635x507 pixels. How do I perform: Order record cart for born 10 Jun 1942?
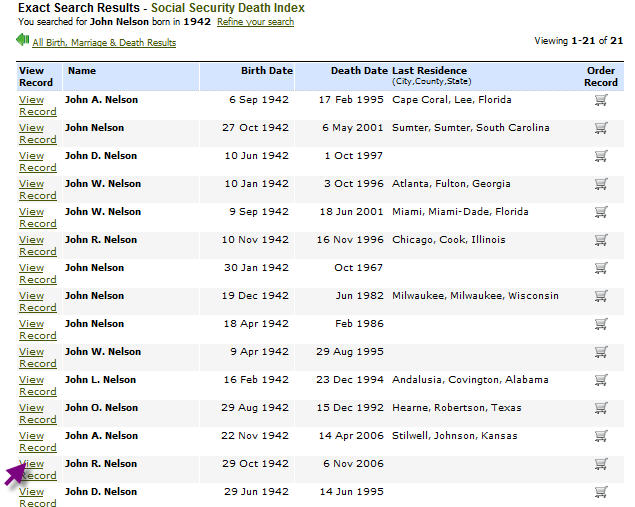click(601, 156)
